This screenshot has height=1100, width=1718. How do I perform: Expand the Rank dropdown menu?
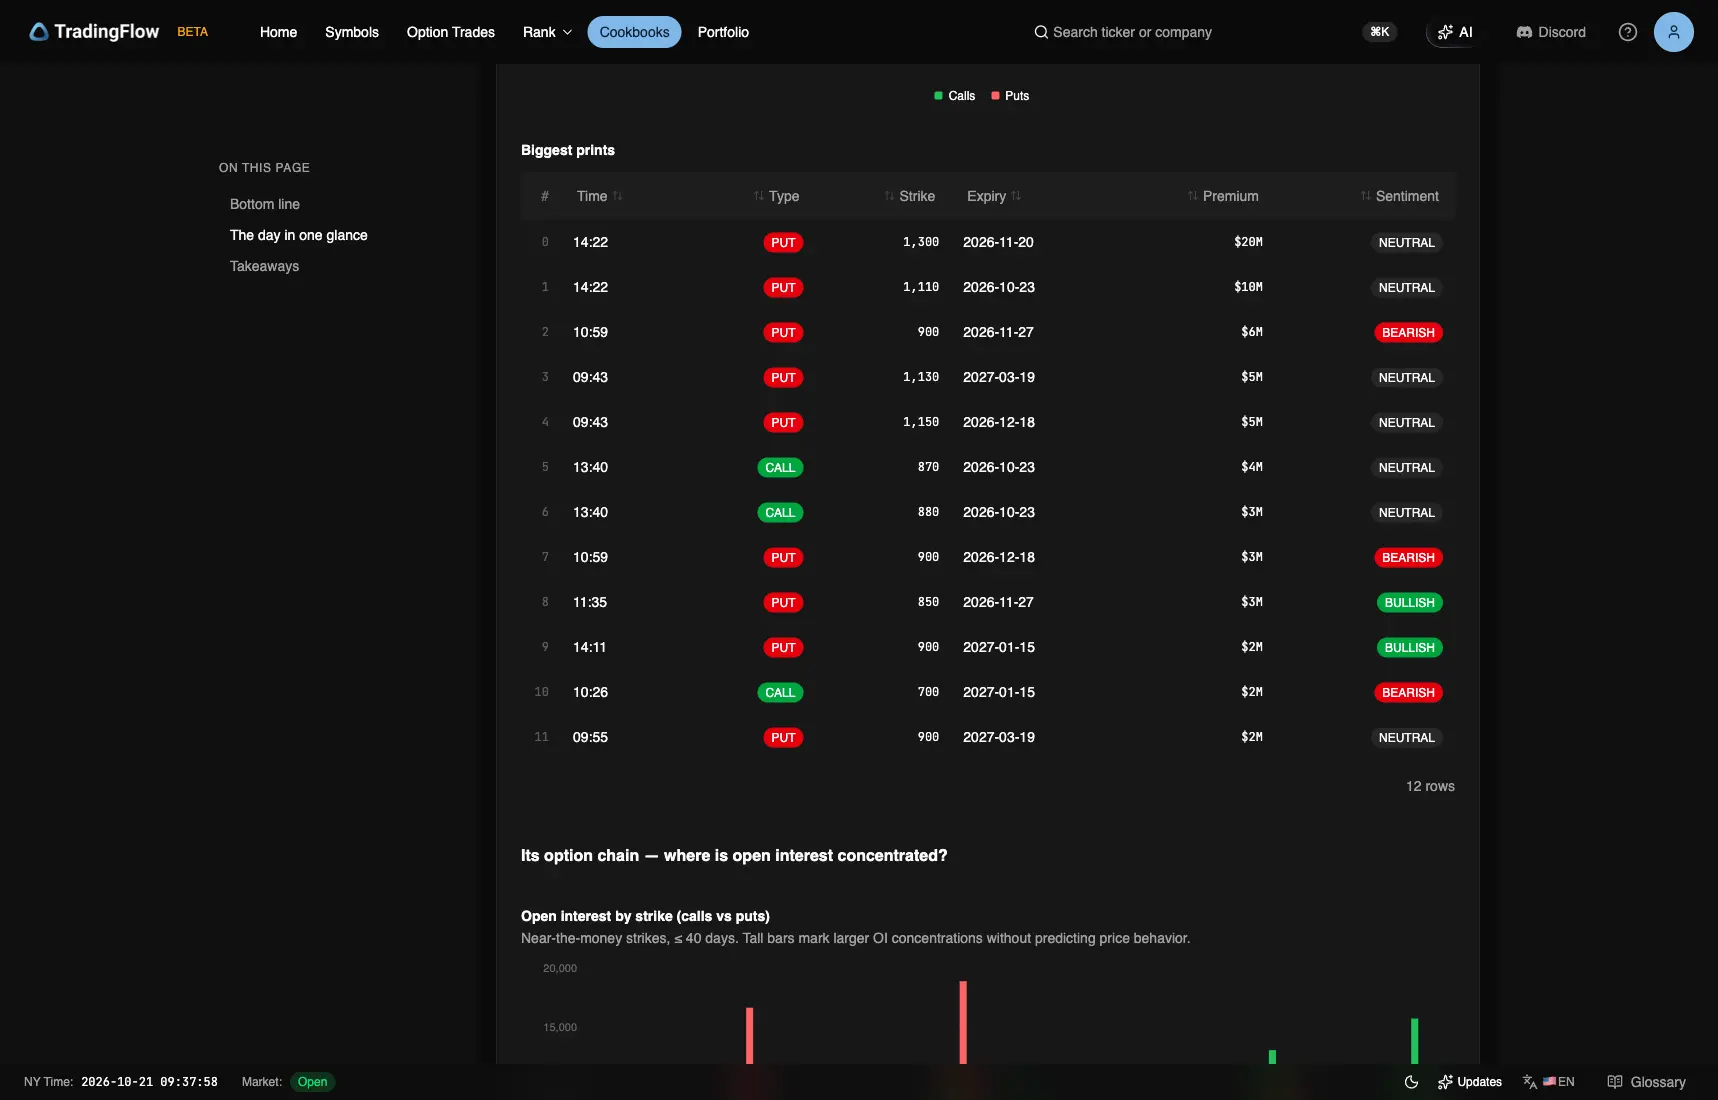[x=547, y=32]
